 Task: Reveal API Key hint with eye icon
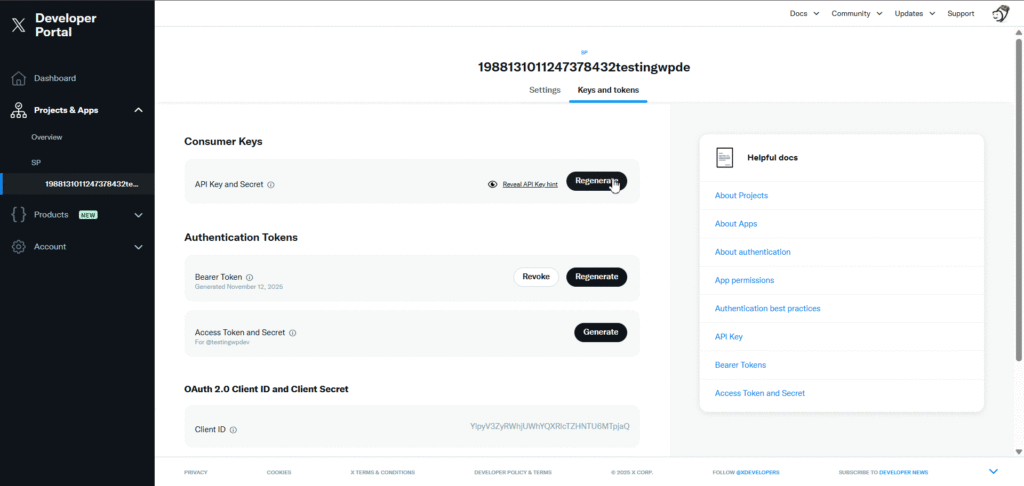[x=492, y=185]
